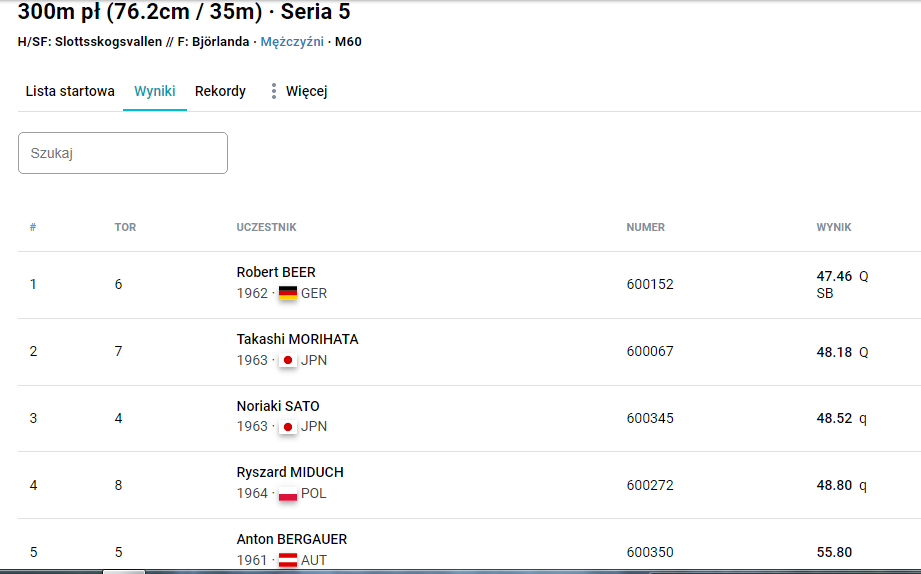The width and height of the screenshot is (921, 574).
Task: Open Anton BERGAUER athlete profile
Action: click(x=292, y=539)
